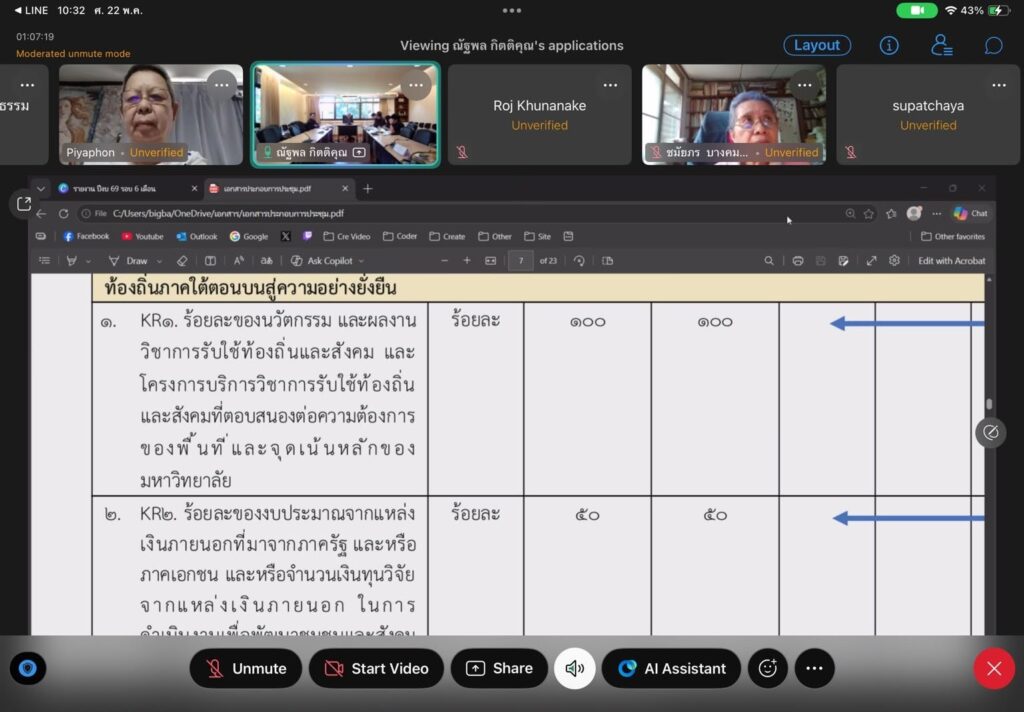Image resolution: width=1024 pixels, height=712 pixels.
Task: Click the red leave meeting button
Action: point(994,668)
